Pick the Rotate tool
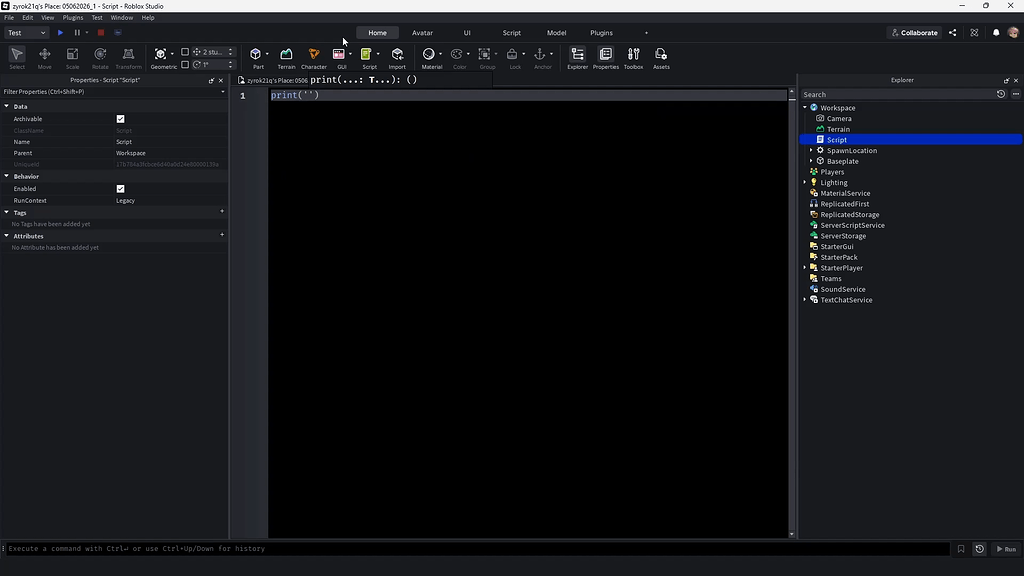1024x576 pixels. pos(100,57)
